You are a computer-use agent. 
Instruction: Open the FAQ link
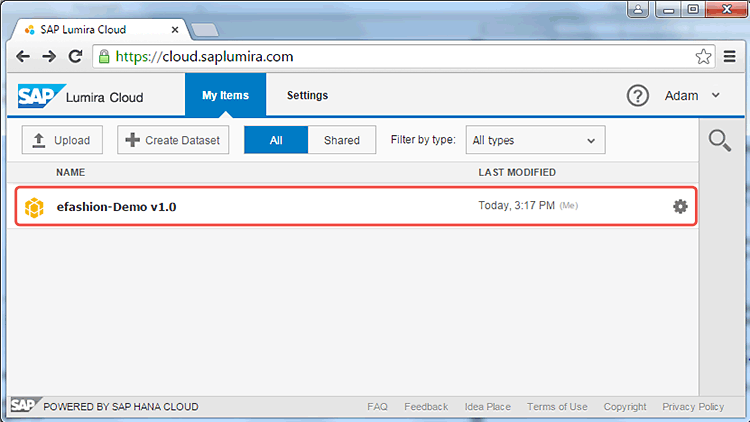[x=377, y=407]
